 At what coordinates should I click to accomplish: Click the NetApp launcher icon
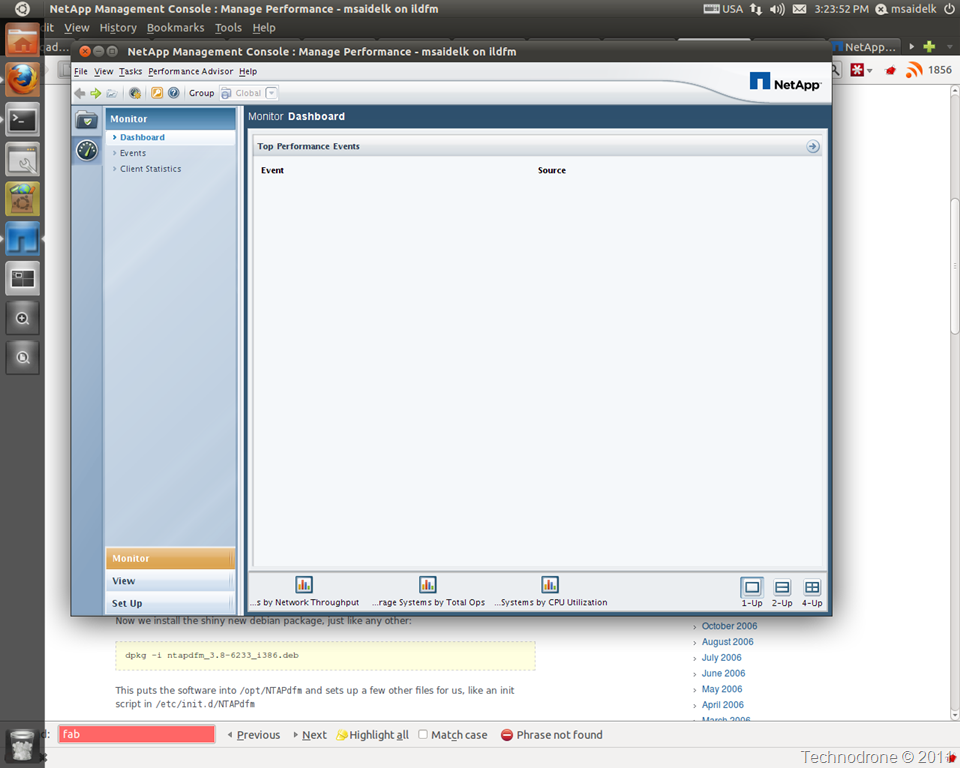click(x=22, y=239)
